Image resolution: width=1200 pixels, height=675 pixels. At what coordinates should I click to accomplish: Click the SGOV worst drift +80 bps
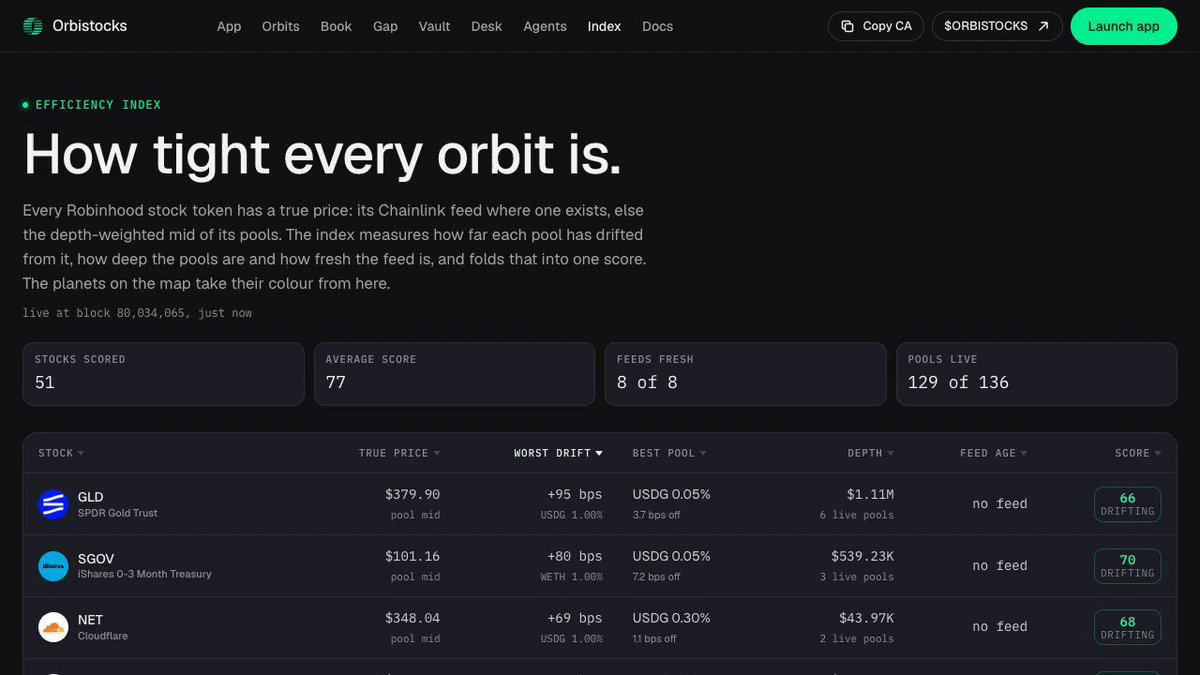[574, 556]
